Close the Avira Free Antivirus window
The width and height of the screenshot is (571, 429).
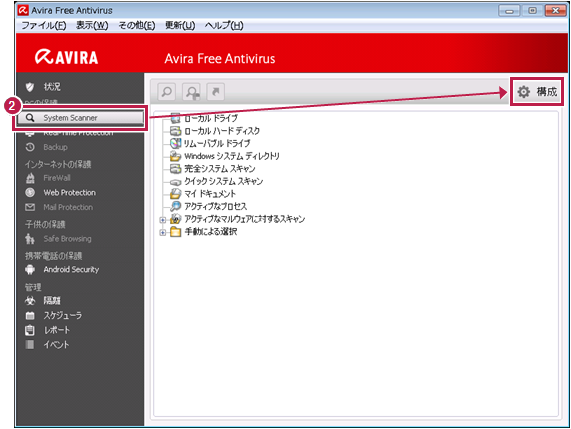tap(555, 11)
